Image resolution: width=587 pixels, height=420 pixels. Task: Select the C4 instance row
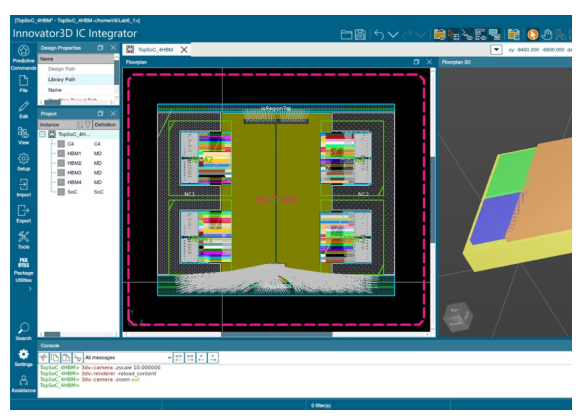pyautogui.click(x=79, y=144)
